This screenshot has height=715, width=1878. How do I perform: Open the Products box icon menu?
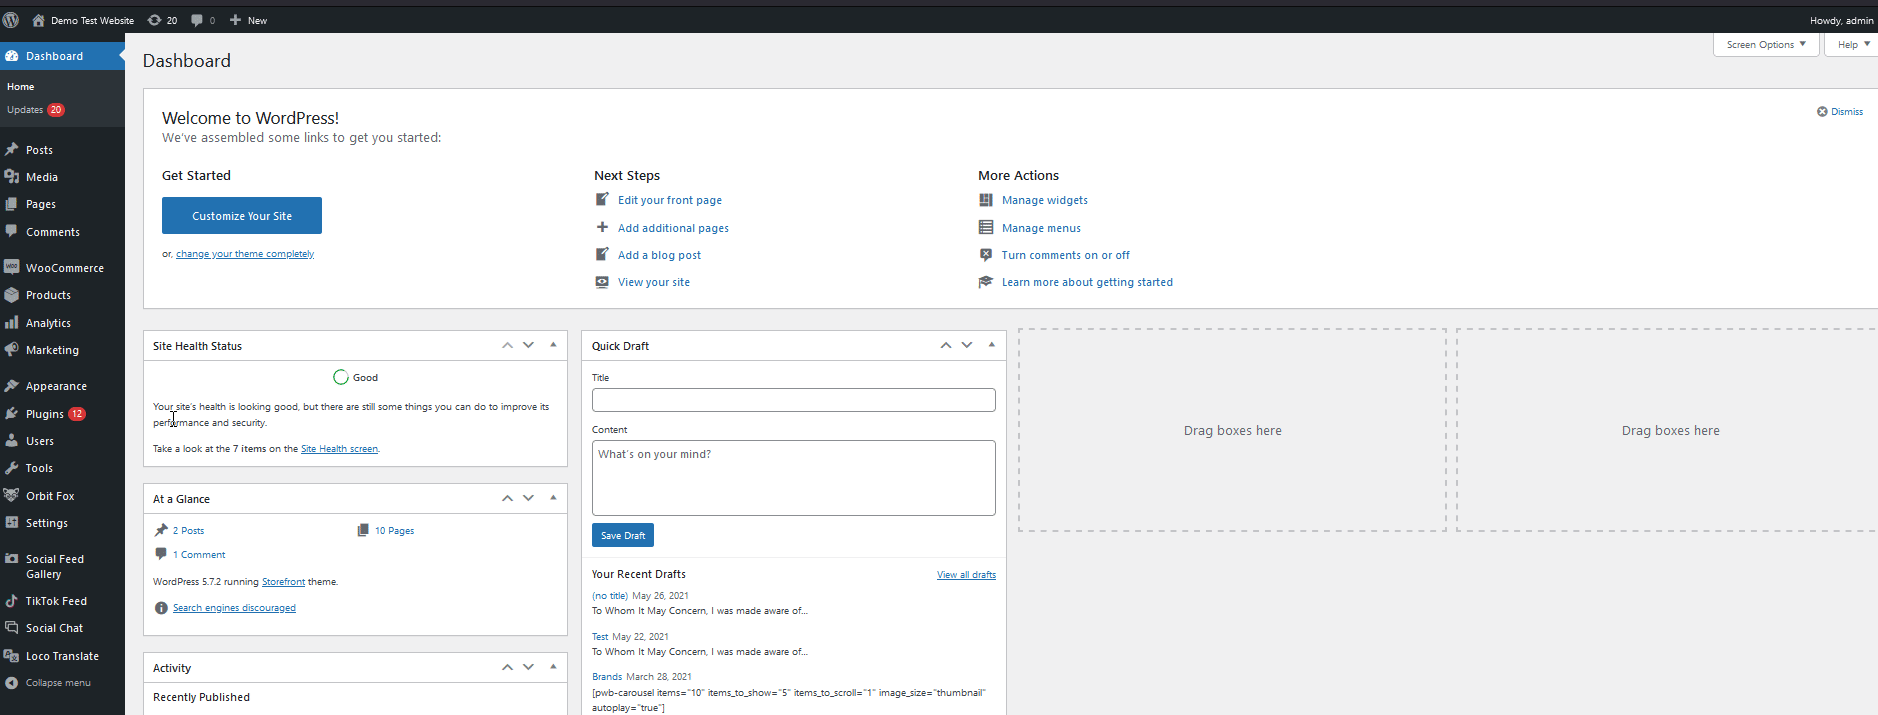pos(12,295)
